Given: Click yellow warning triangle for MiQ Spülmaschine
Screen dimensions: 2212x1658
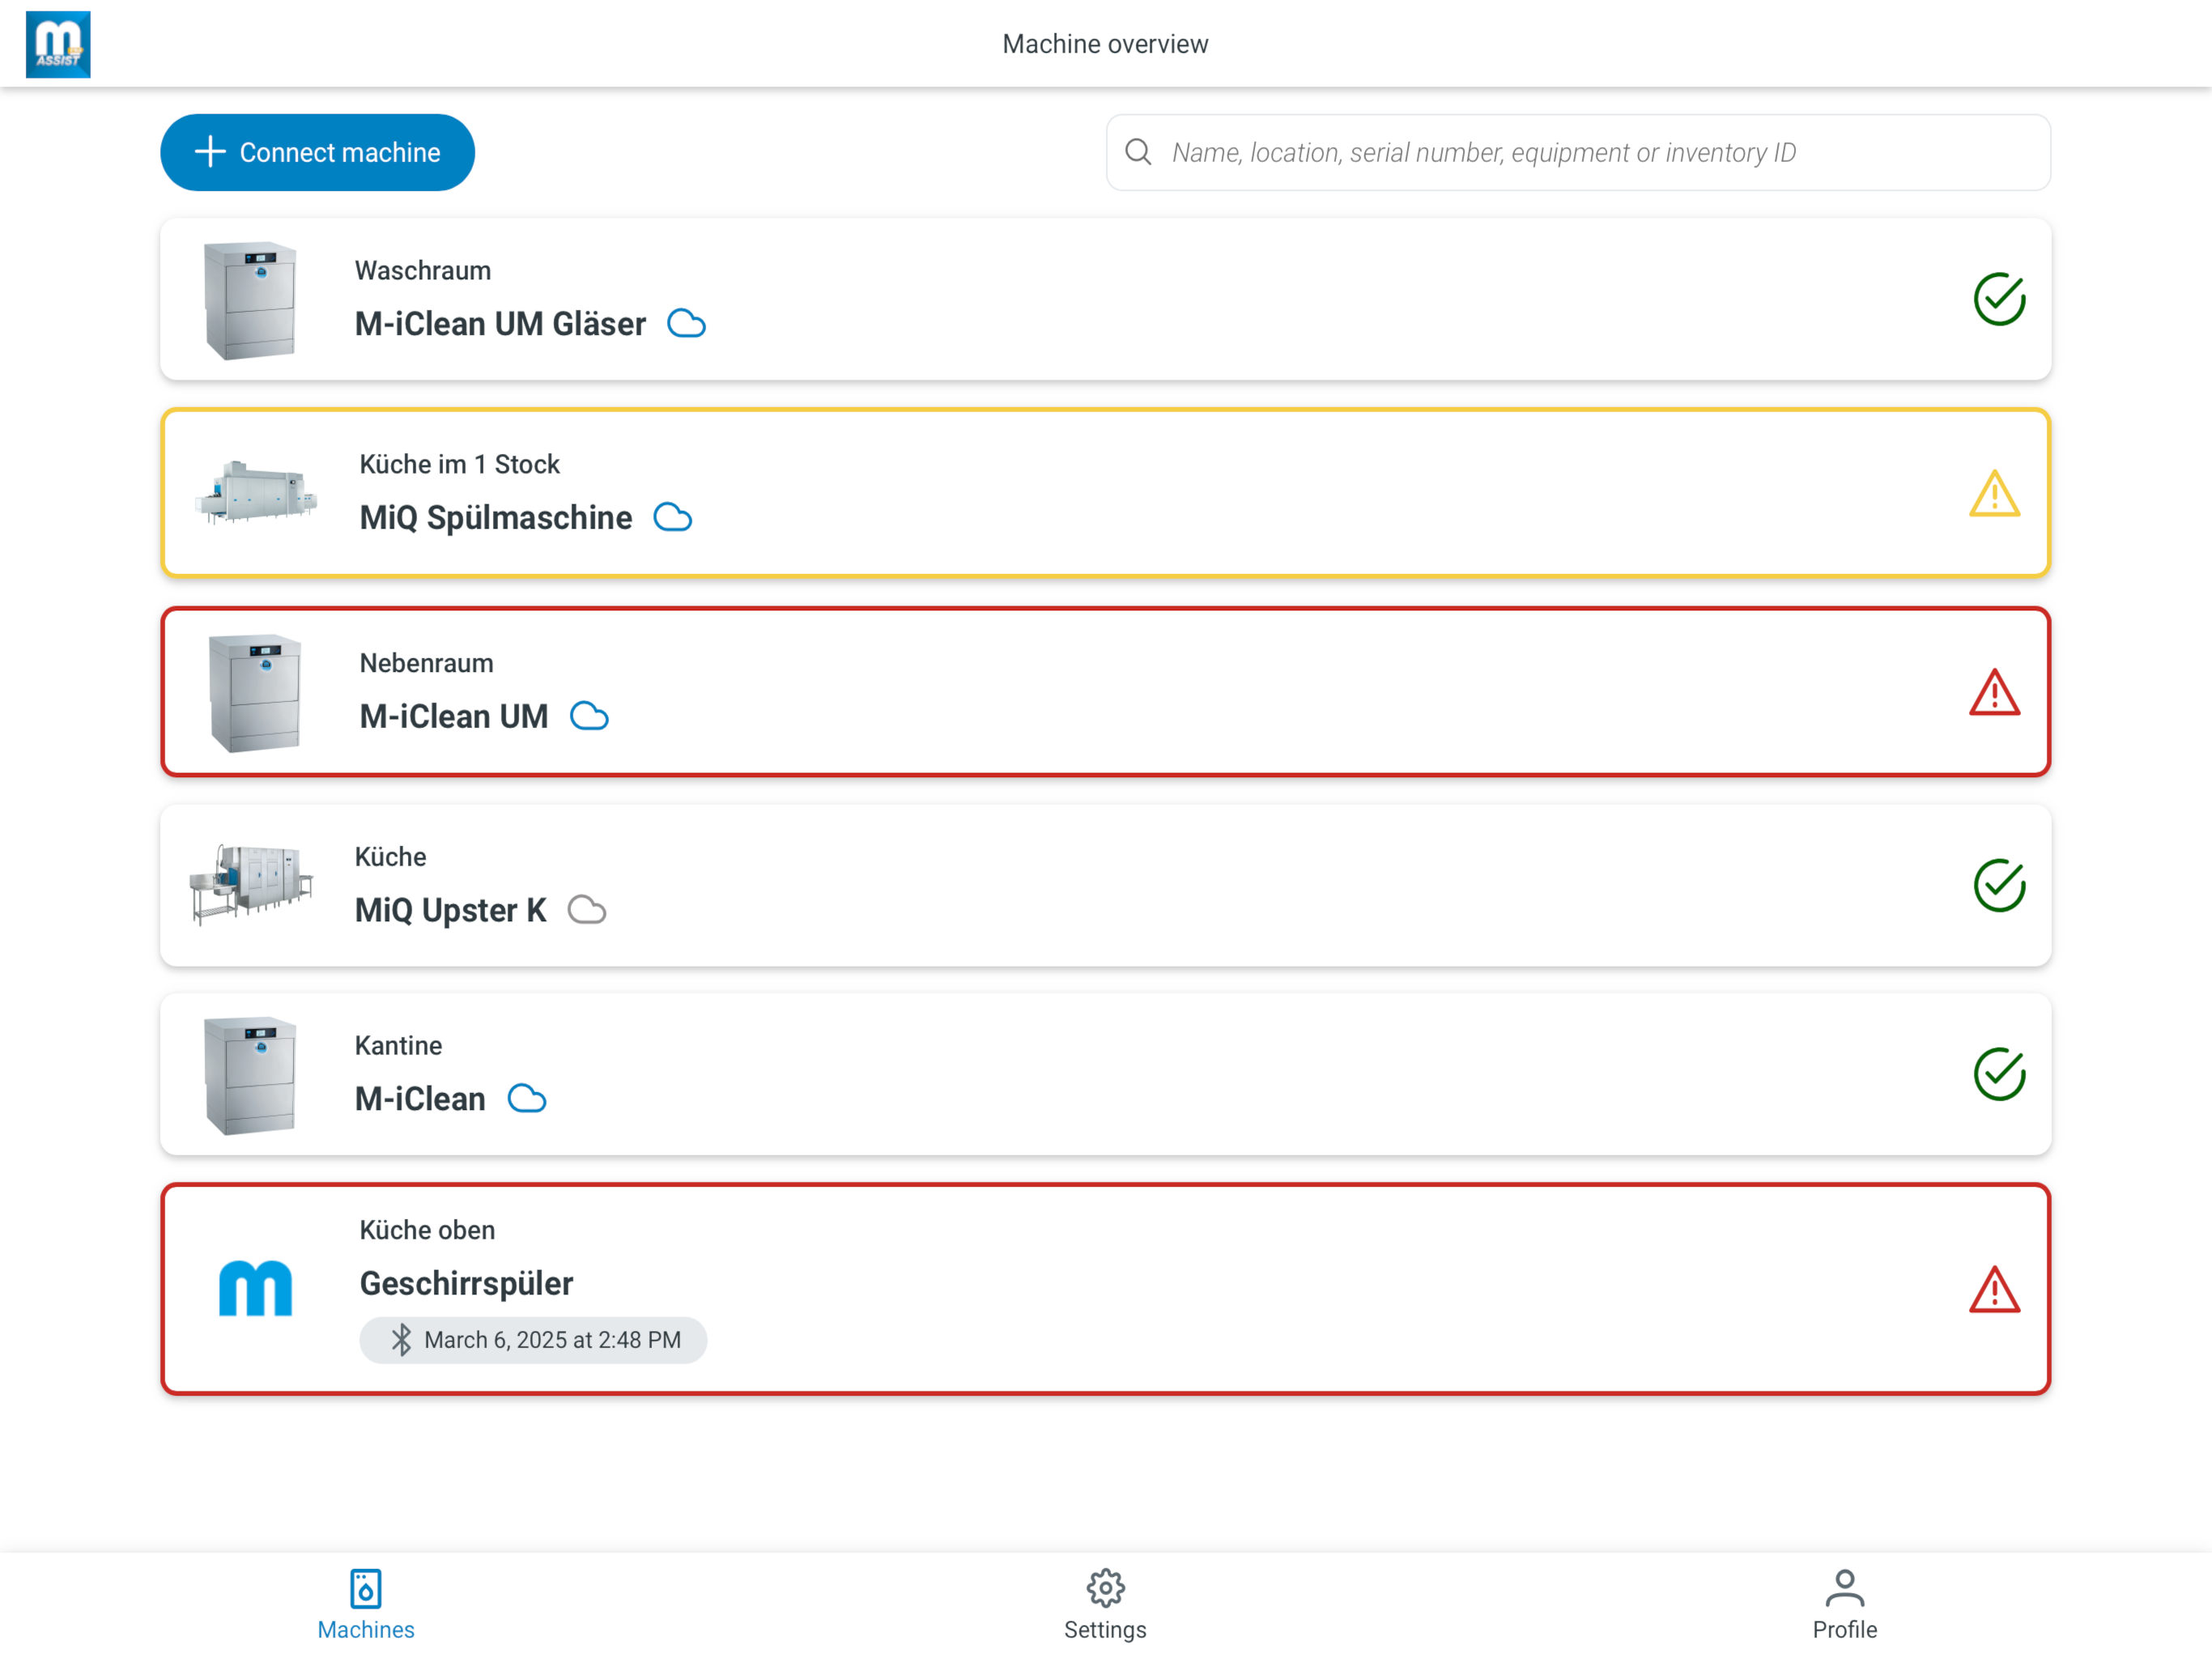Looking at the screenshot, I should (x=1994, y=493).
